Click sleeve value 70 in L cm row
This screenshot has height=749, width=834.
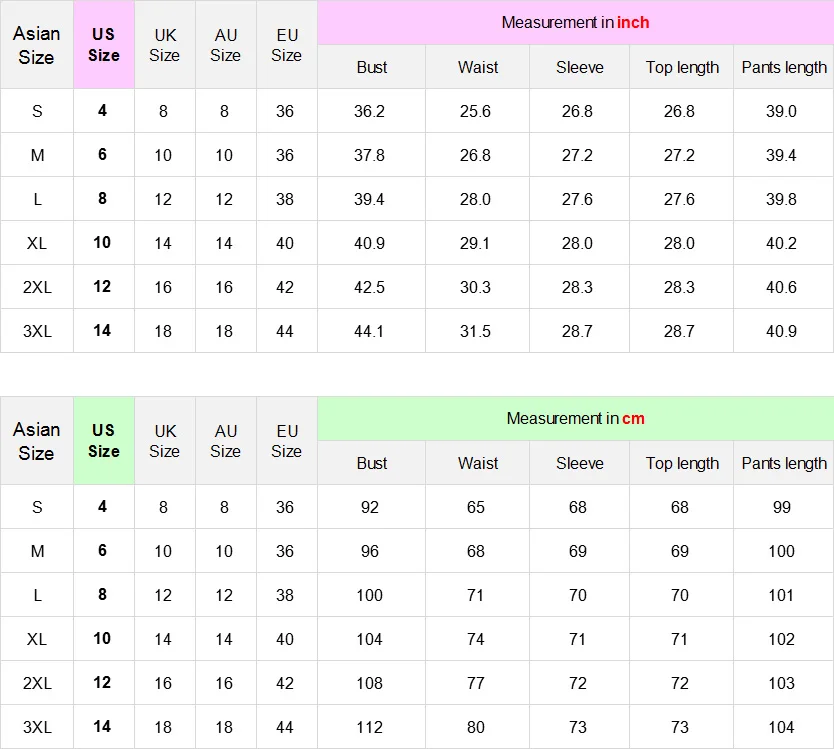pos(578,595)
